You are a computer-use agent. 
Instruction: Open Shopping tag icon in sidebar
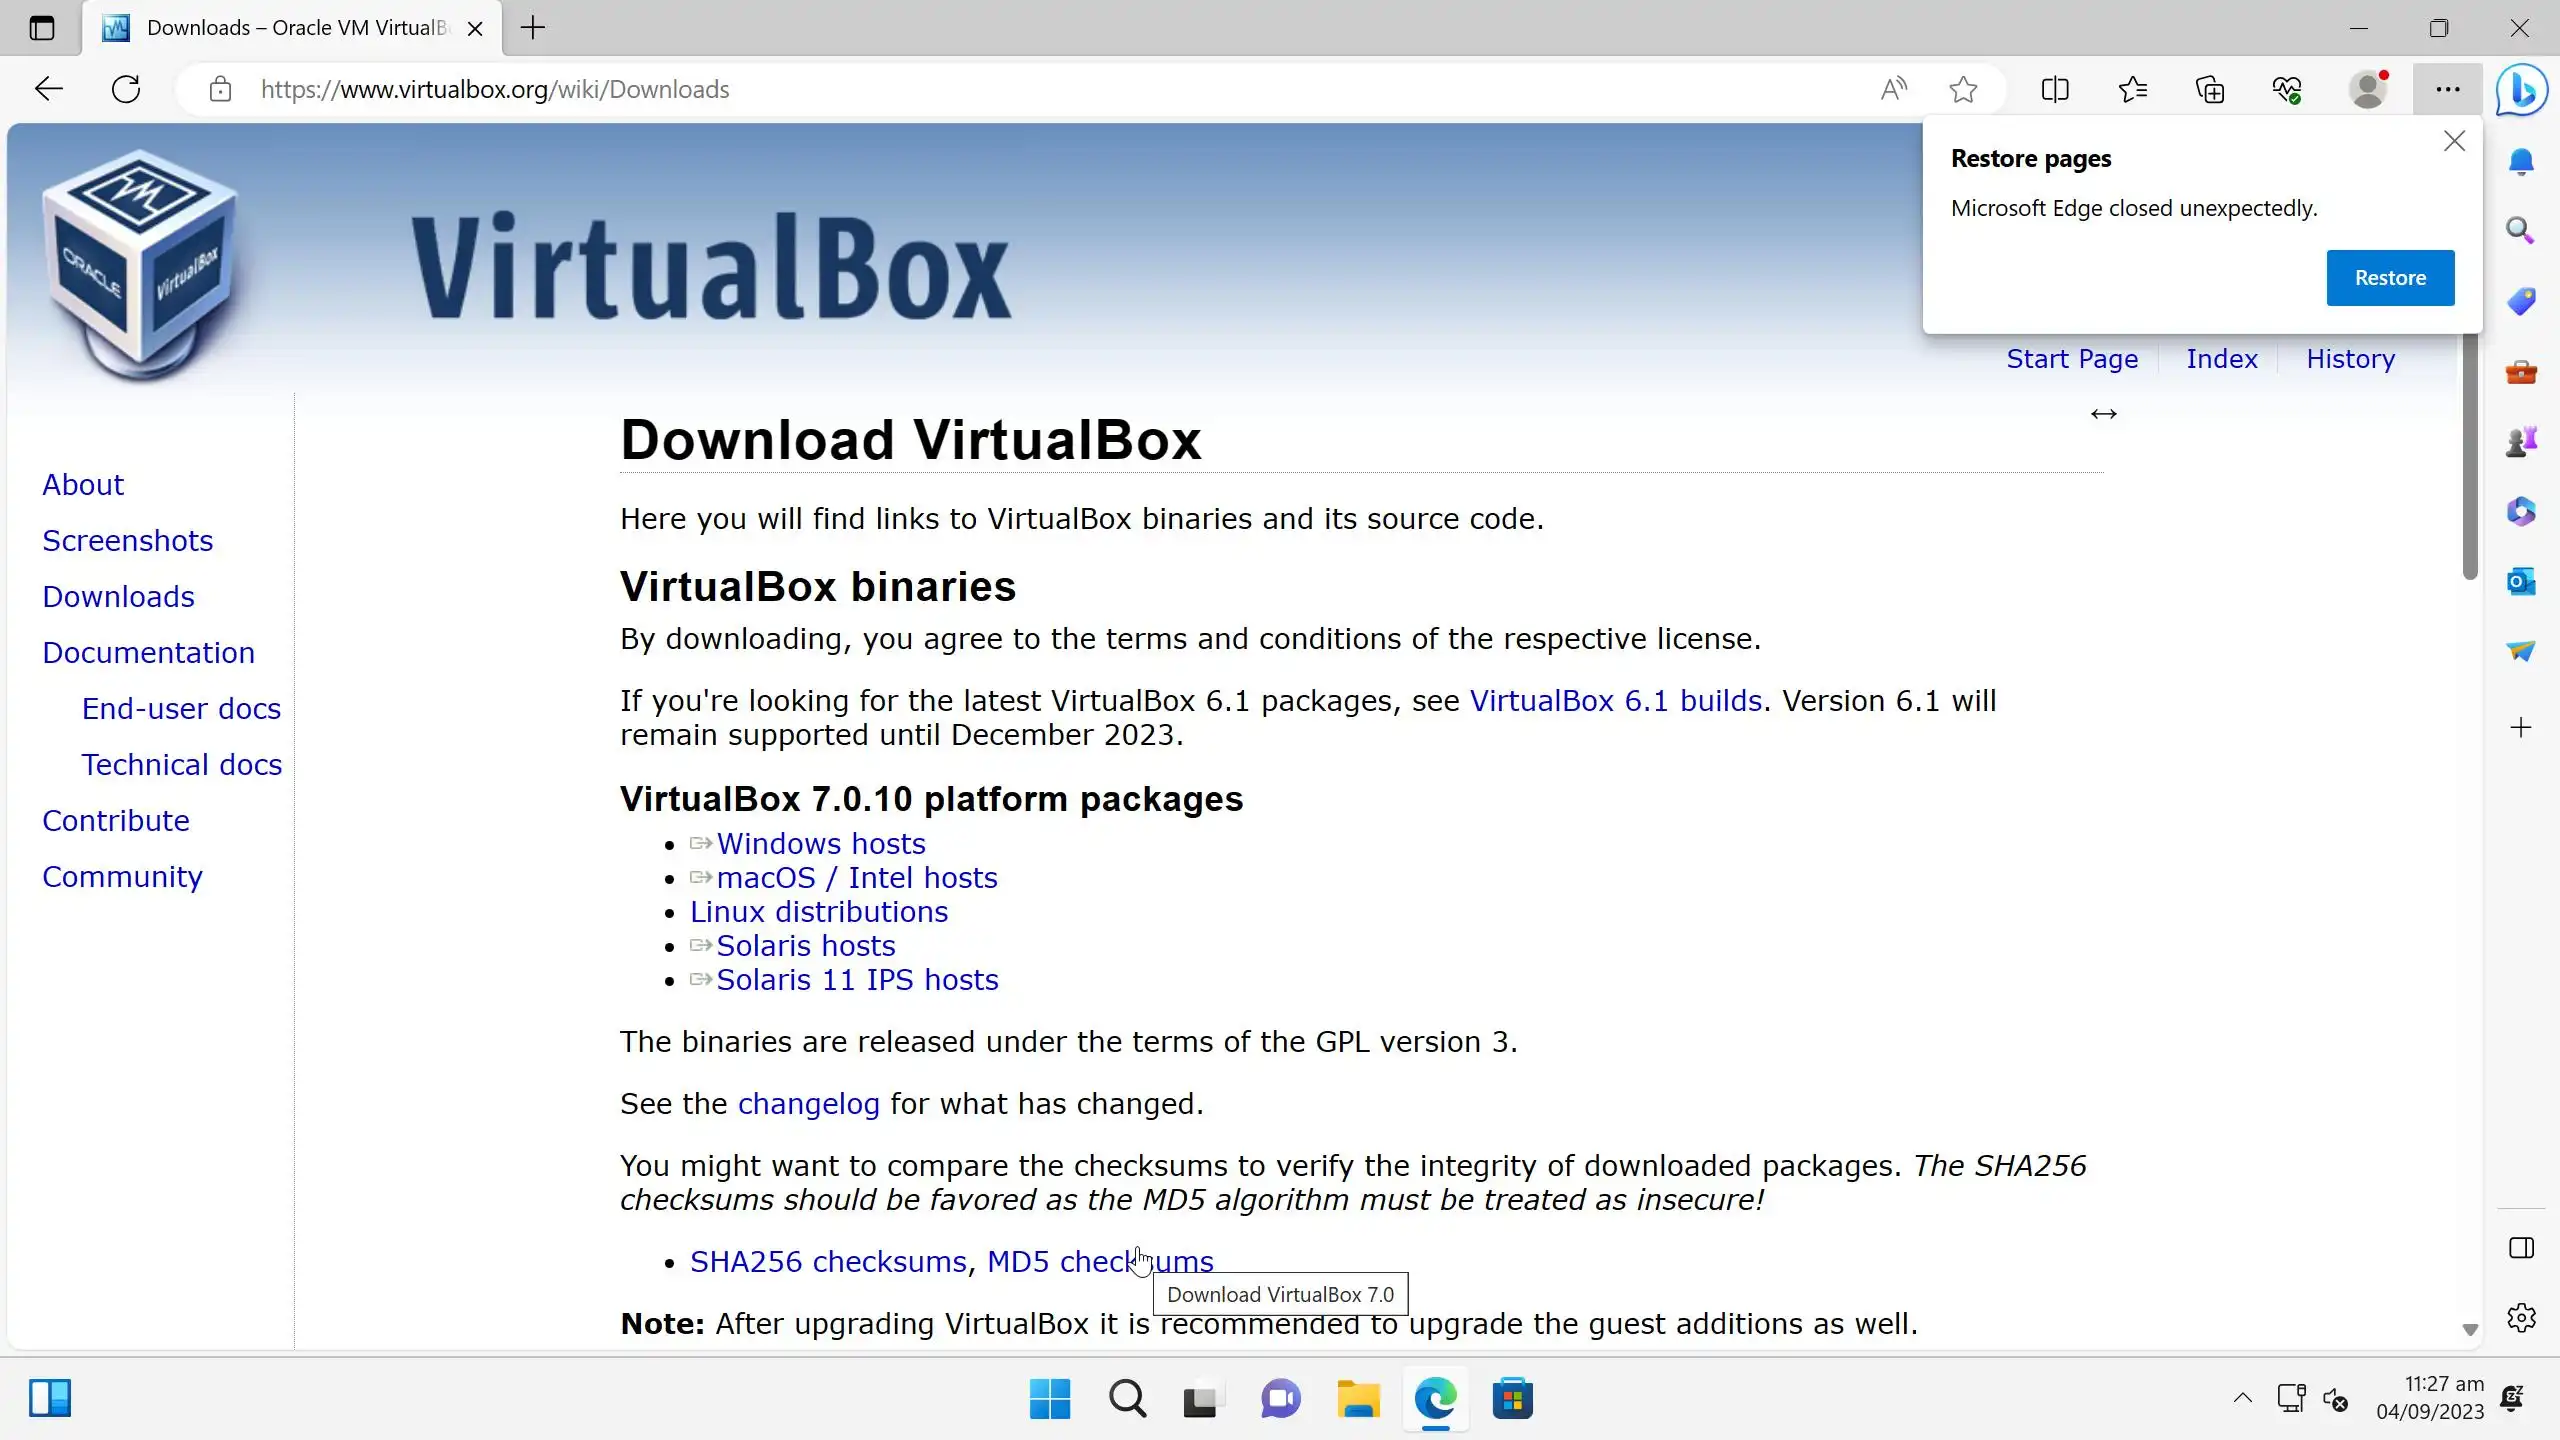pos(2521,301)
